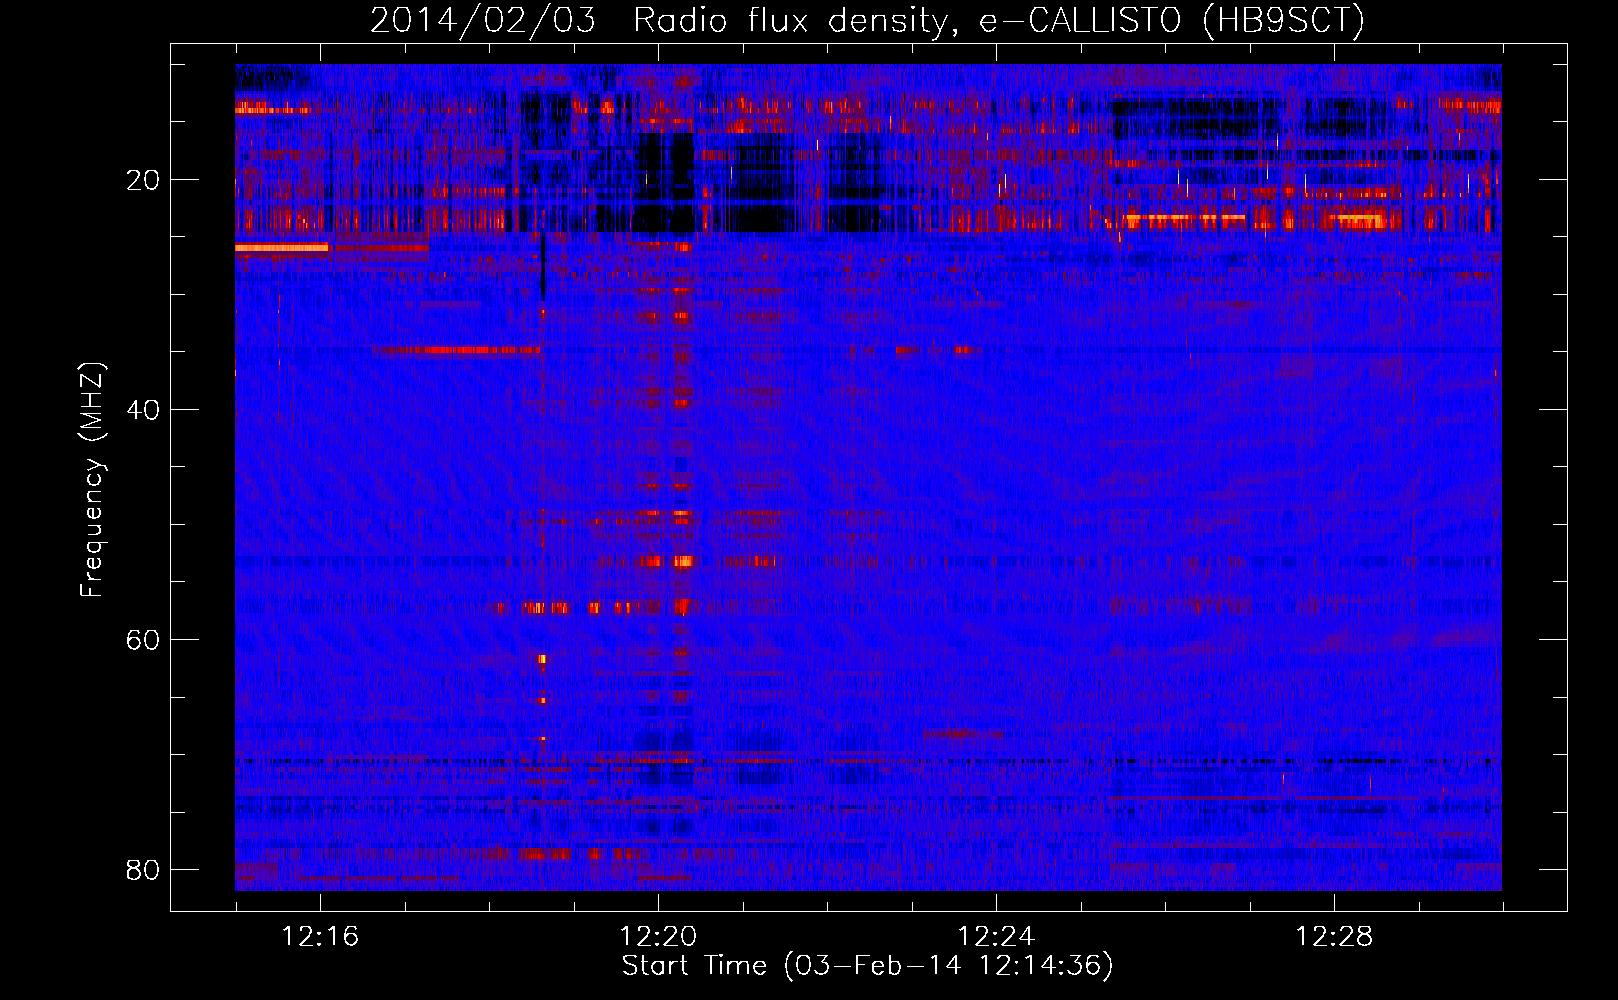Click the 12:16 time axis label
Viewport: 1618px width, 1000px height.
tap(320, 937)
